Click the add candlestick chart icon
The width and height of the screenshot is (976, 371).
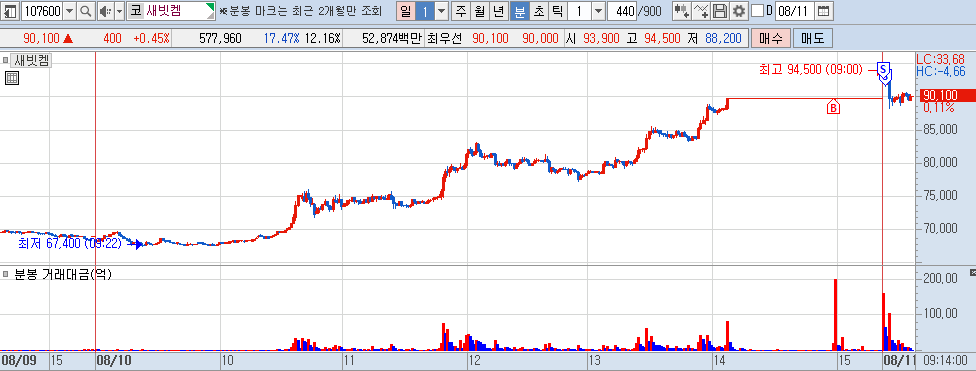[682, 11]
